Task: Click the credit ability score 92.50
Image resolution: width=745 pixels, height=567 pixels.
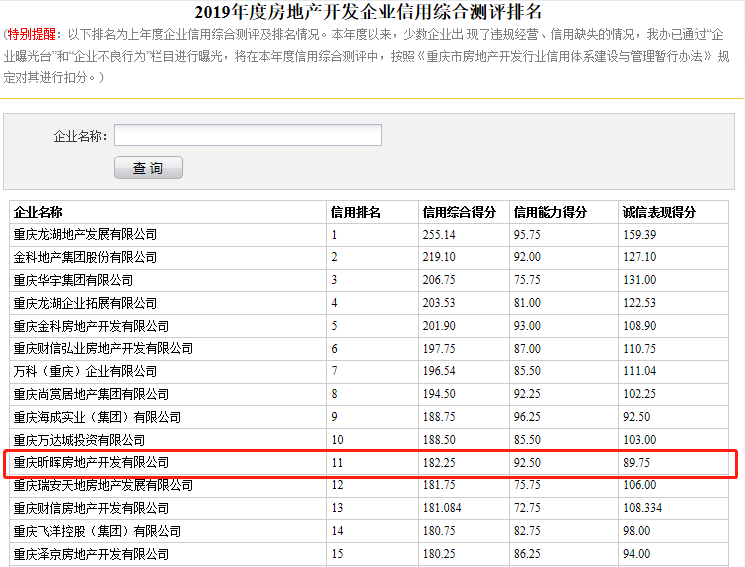Action: (527, 462)
